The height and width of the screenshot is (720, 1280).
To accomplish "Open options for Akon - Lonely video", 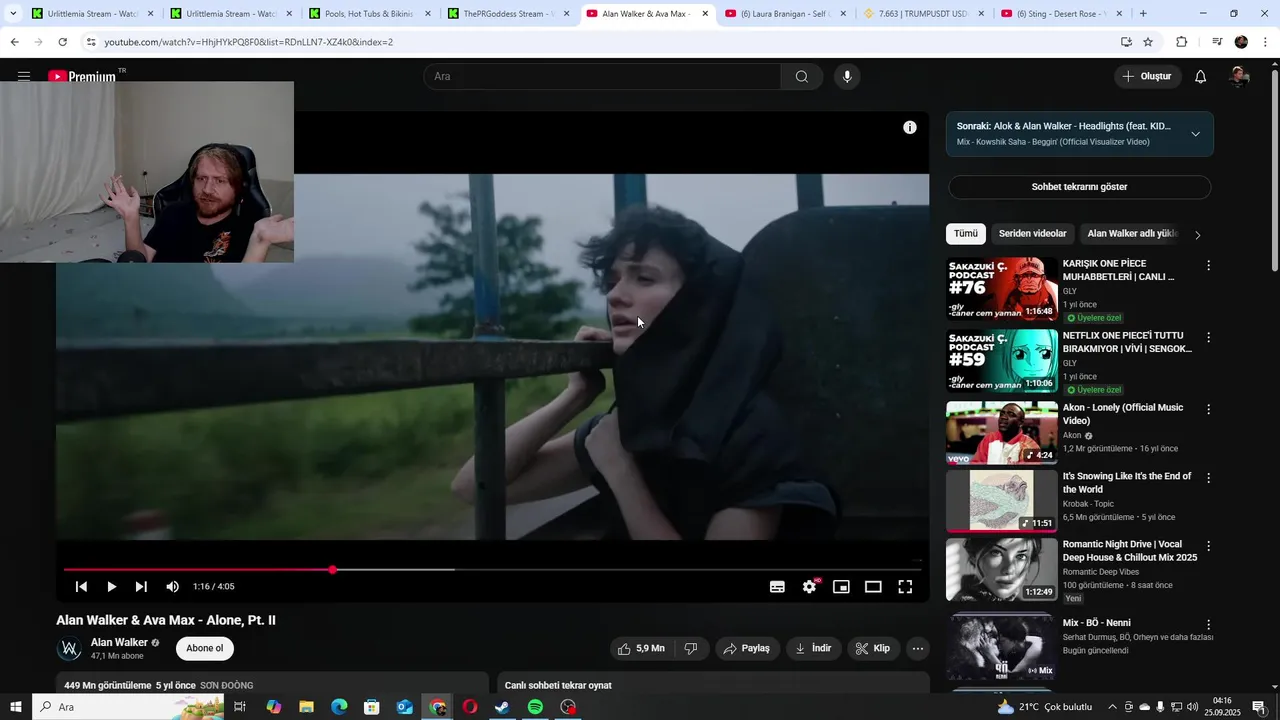I will 1208,410.
